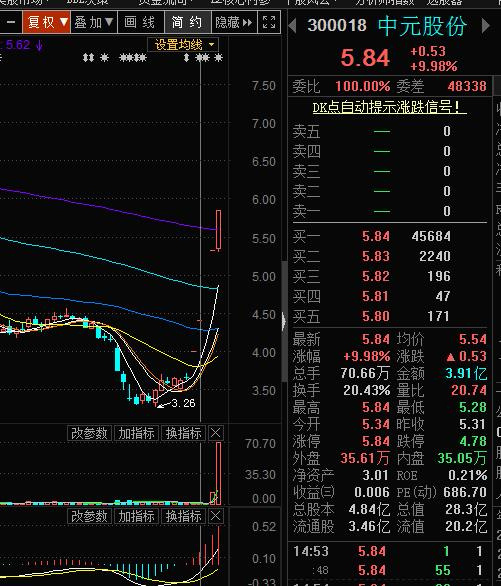Click the 总股本 value 4.84亿
Viewport: 501px width, 586px height.
[x=369, y=509]
